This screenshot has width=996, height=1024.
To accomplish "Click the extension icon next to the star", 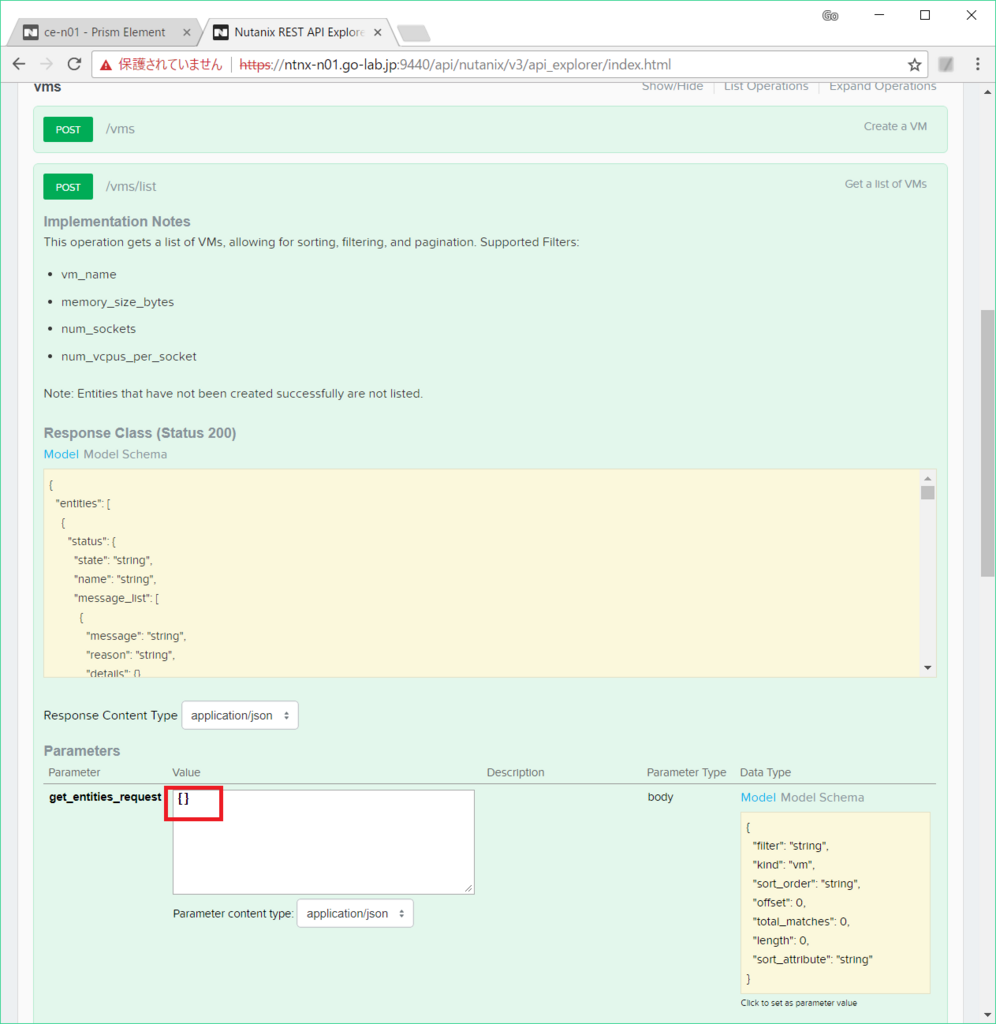I will (x=945, y=63).
